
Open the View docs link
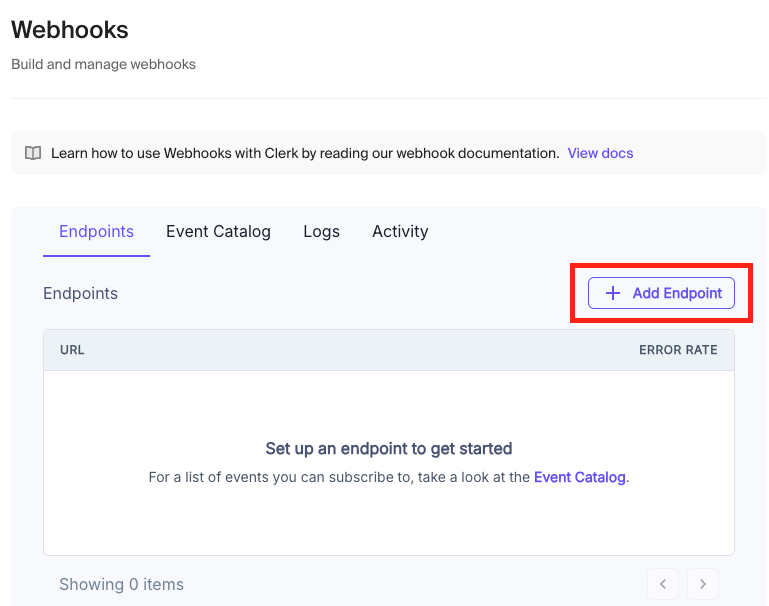tap(600, 153)
